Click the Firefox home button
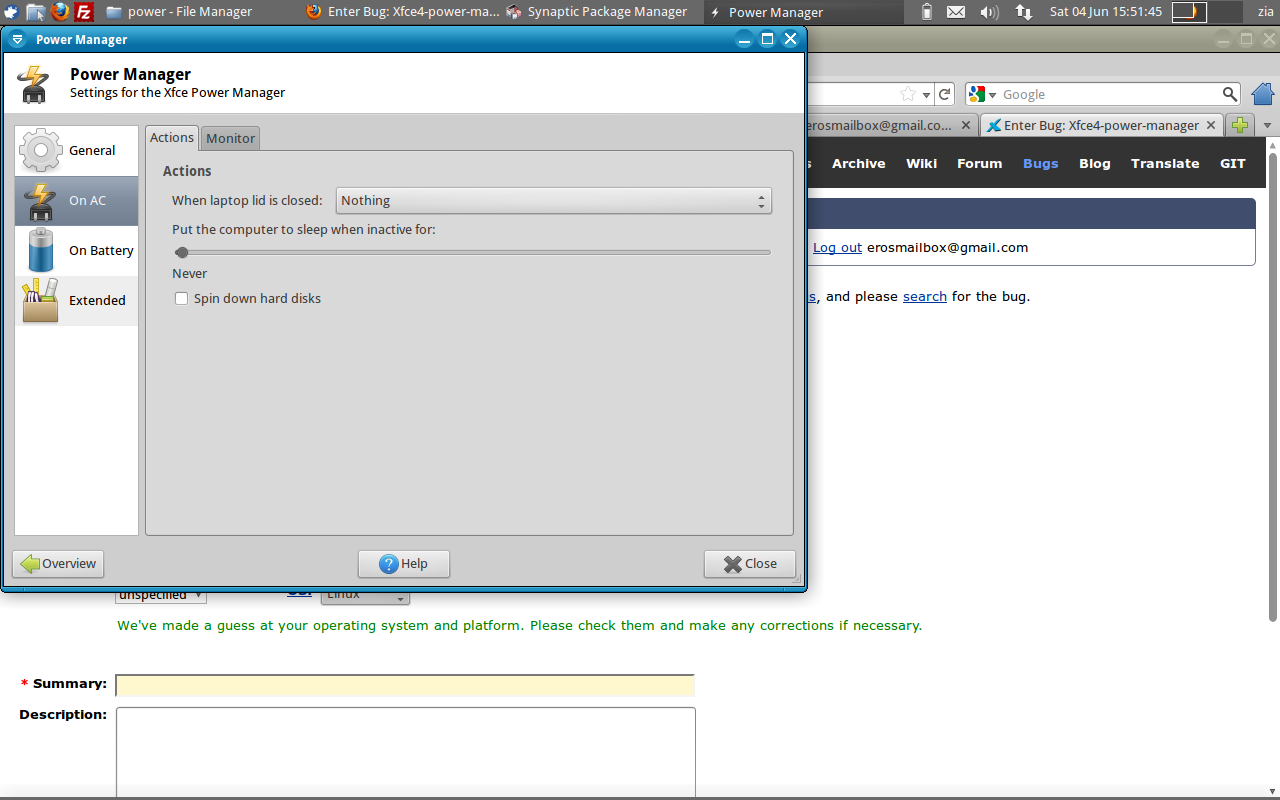Image resolution: width=1280 pixels, height=800 pixels. coord(1262,94)
